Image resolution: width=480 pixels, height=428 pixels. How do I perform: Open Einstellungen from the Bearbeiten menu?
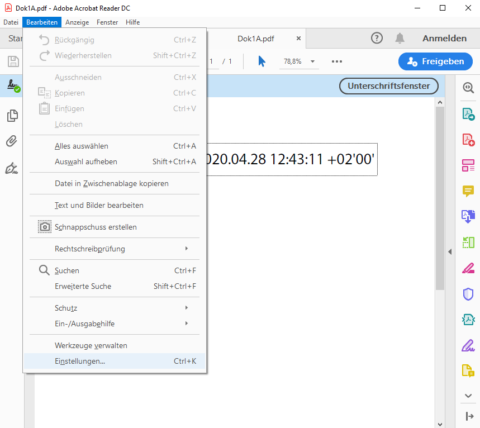[x=114, y=361]
